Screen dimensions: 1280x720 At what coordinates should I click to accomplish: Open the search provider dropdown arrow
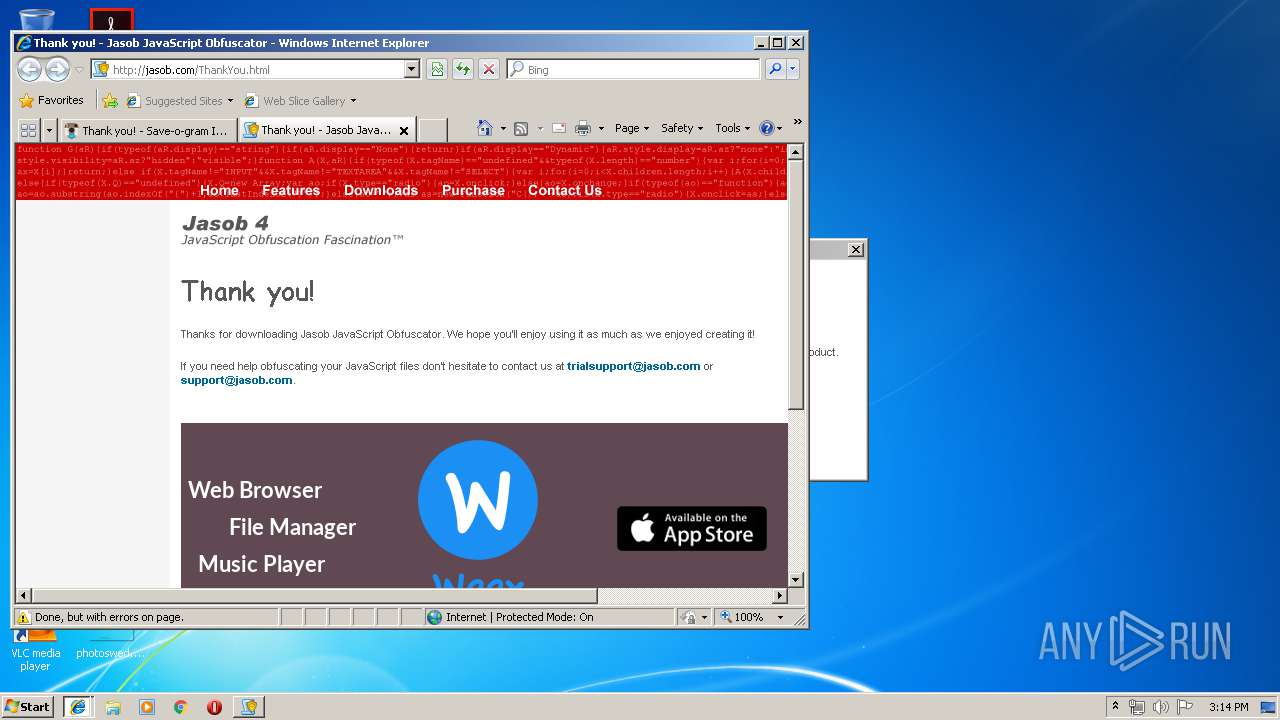pyautogui.click(x=793, y=69)
